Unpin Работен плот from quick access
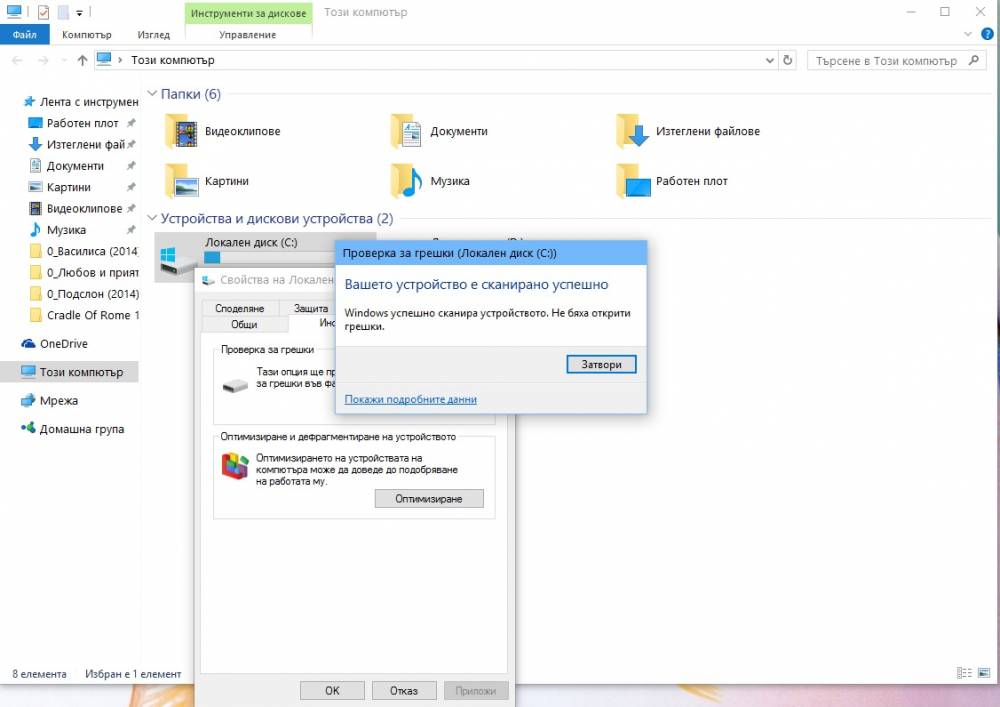Image resolution: width=1000 pixels, height=707 pixels. tap(131, 123)
